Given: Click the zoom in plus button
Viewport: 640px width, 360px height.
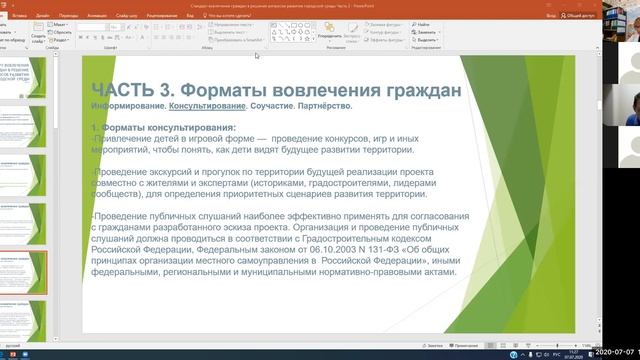Looking at the screenshot, I should [576, 346].
